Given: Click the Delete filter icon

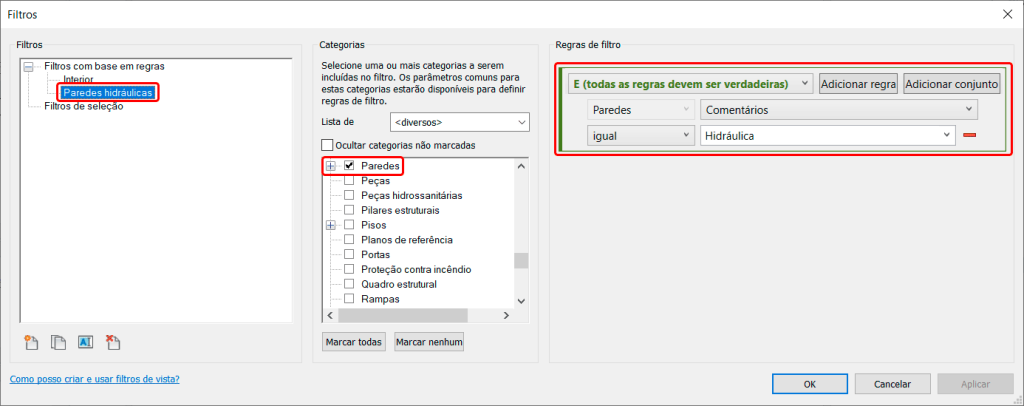Looking at the screenshot, I should click(x=113, y=342).
